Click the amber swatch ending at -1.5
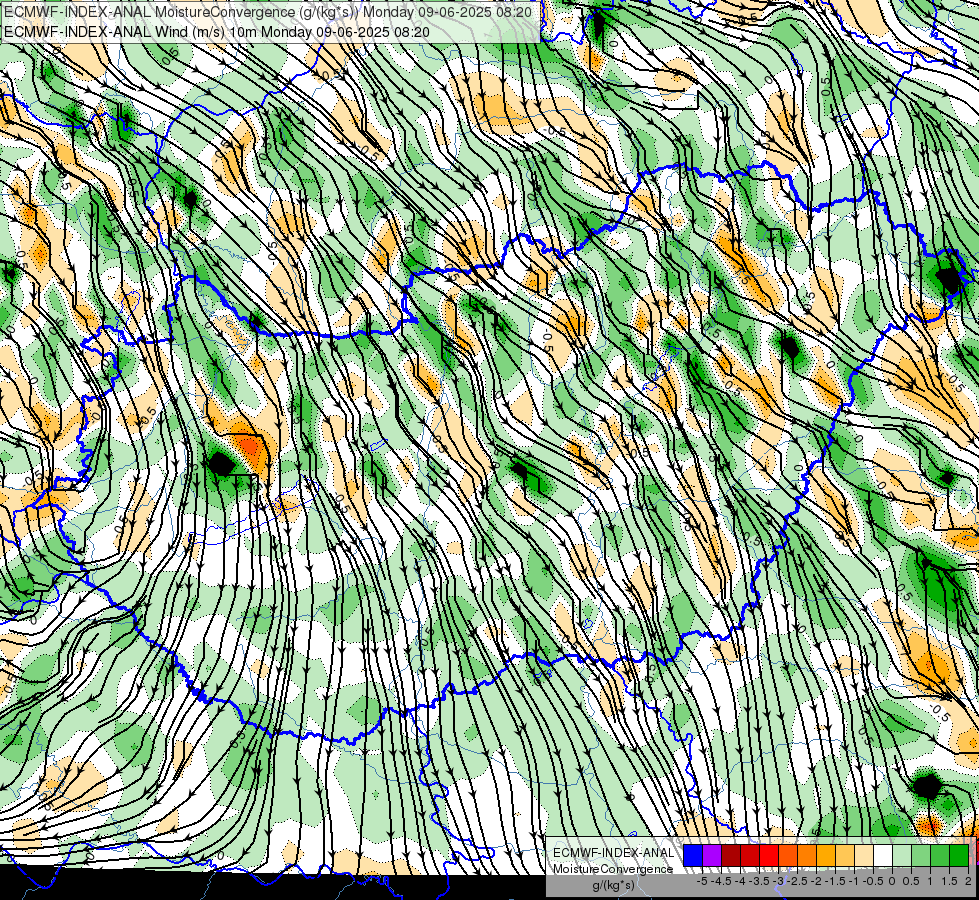Viewport: 979px width, 900px height. click(826, 856)
